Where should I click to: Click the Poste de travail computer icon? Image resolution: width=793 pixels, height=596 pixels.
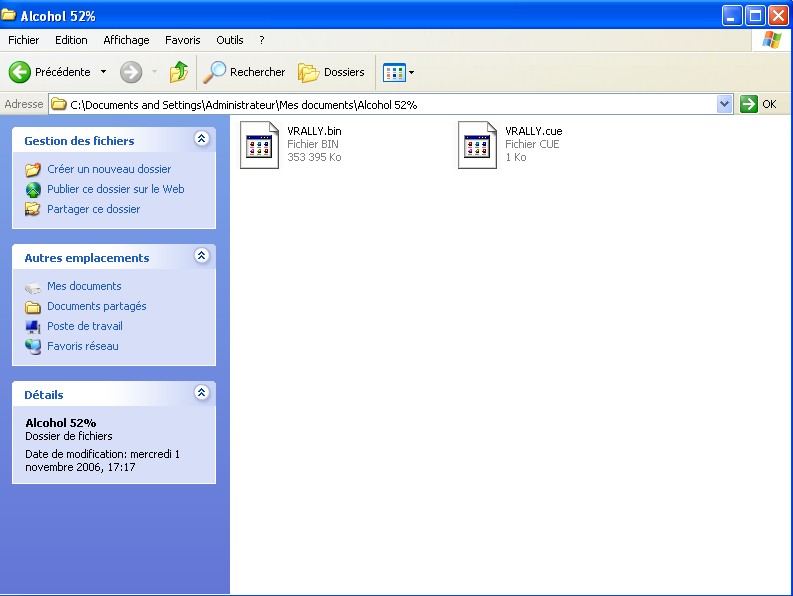pyautogui.click(x=33, y=327)
